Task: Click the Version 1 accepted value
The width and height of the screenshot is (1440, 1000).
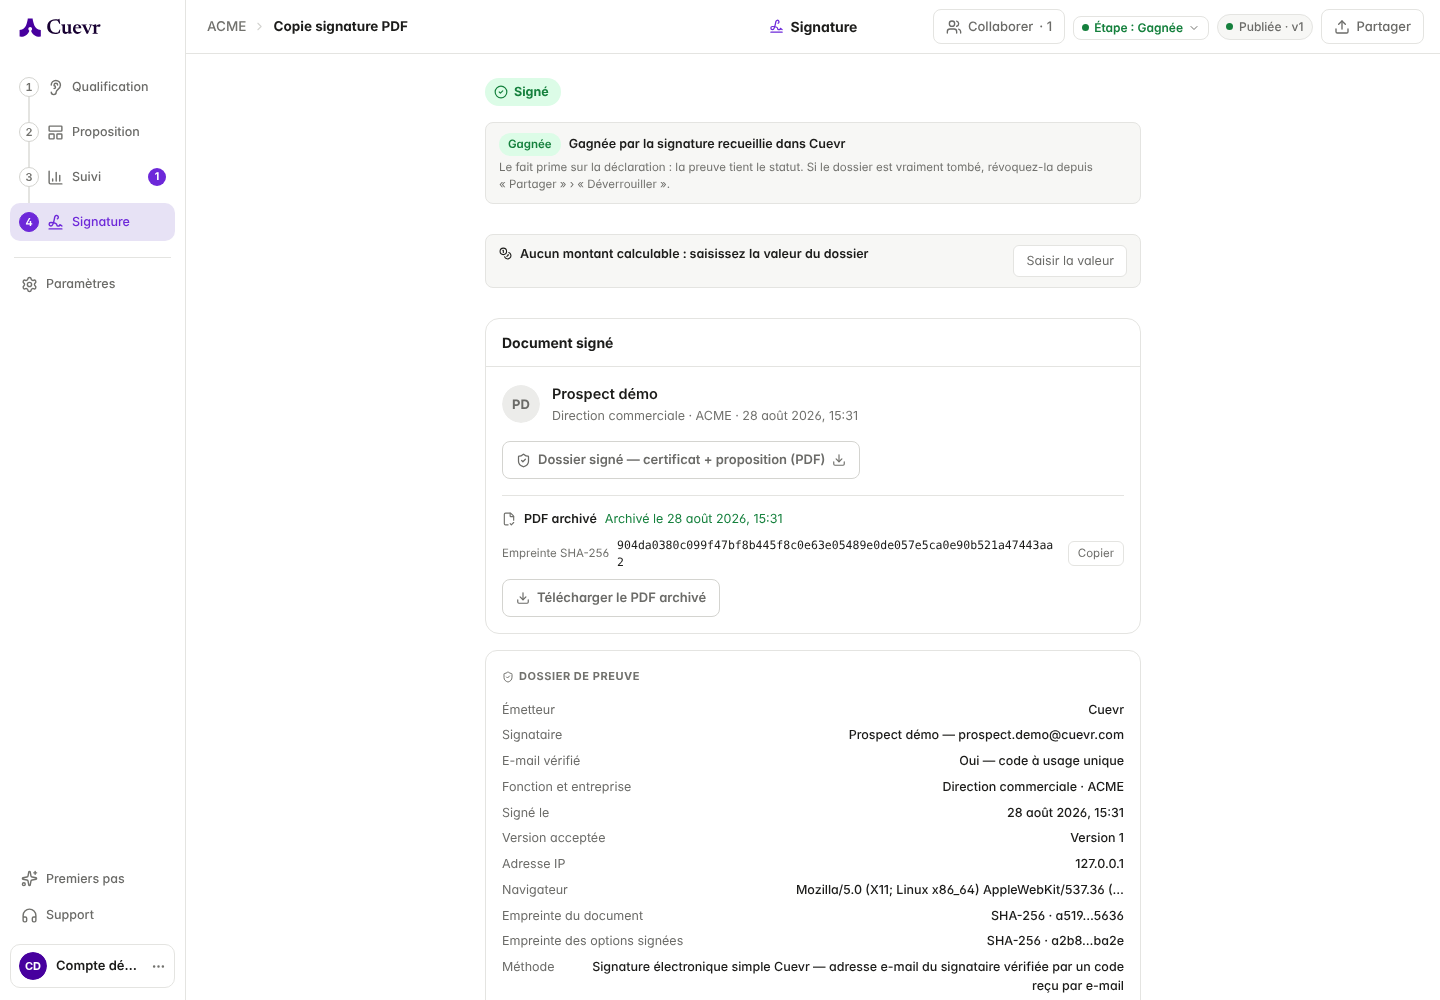Action: 1097,838
